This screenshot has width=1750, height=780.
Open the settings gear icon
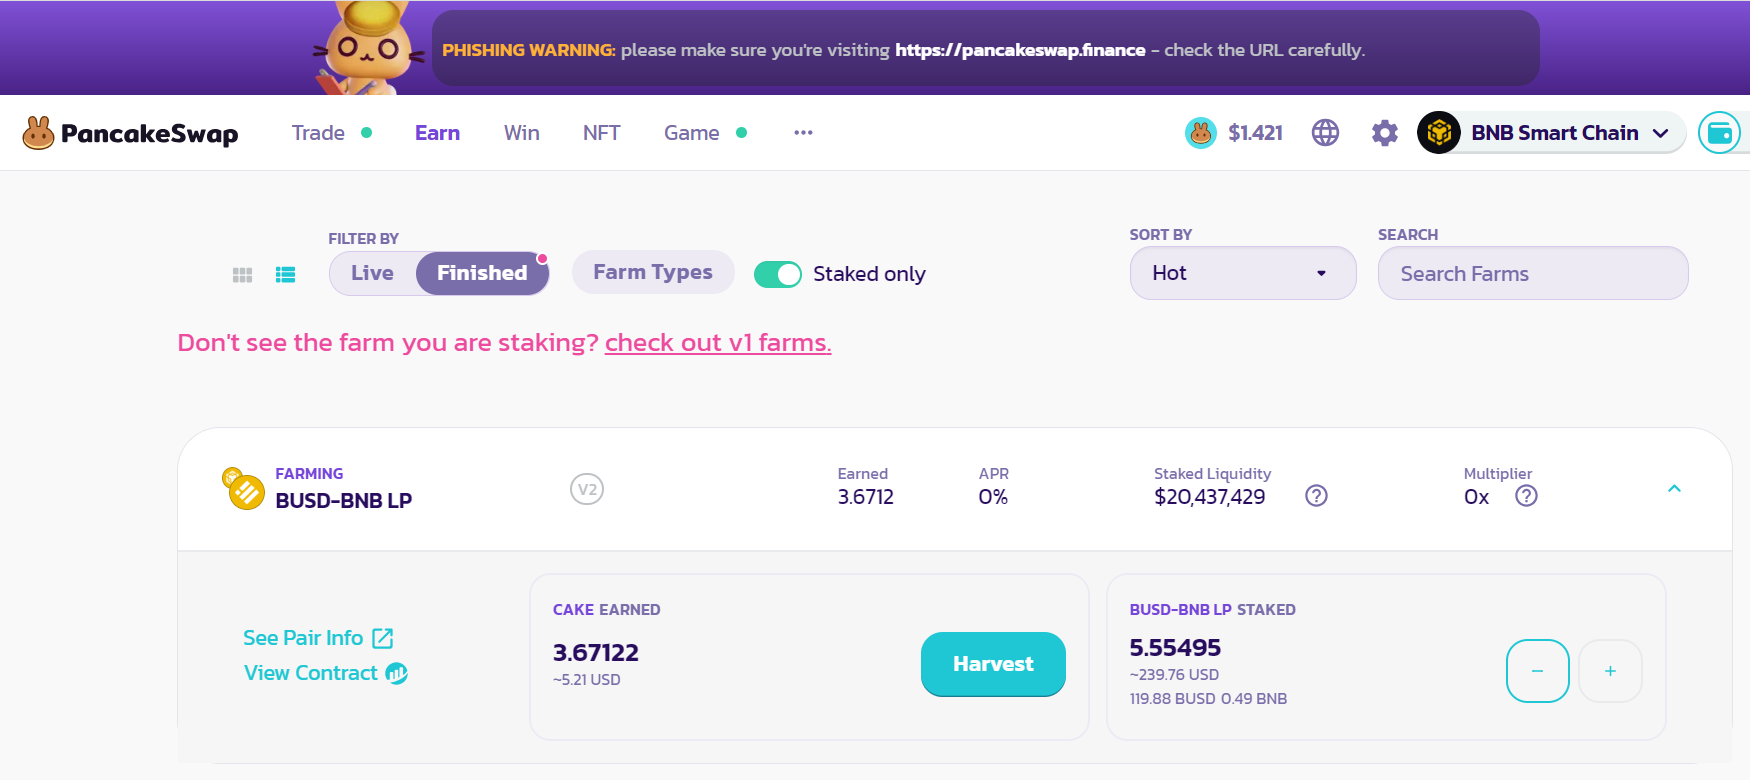click(x=1384, y=133)
